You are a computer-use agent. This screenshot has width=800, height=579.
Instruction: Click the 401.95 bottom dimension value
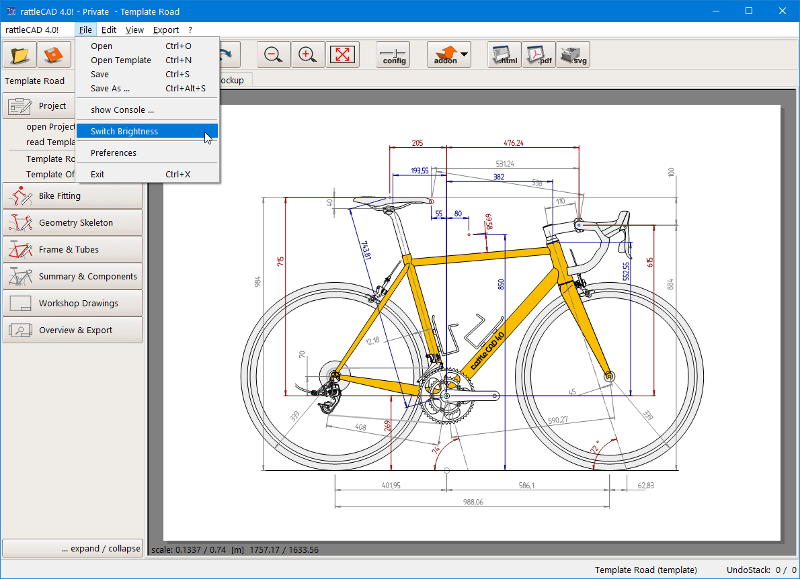click(x=391, y=485)
